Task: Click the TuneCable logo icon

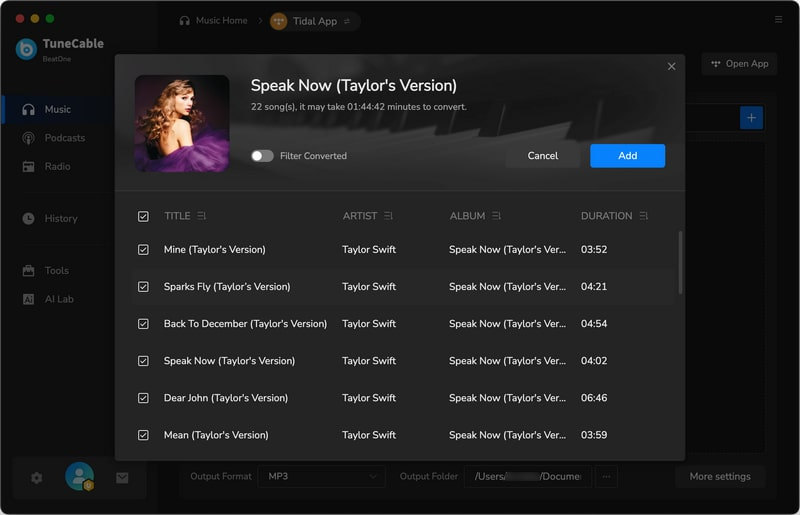Action: pos(26,49)
